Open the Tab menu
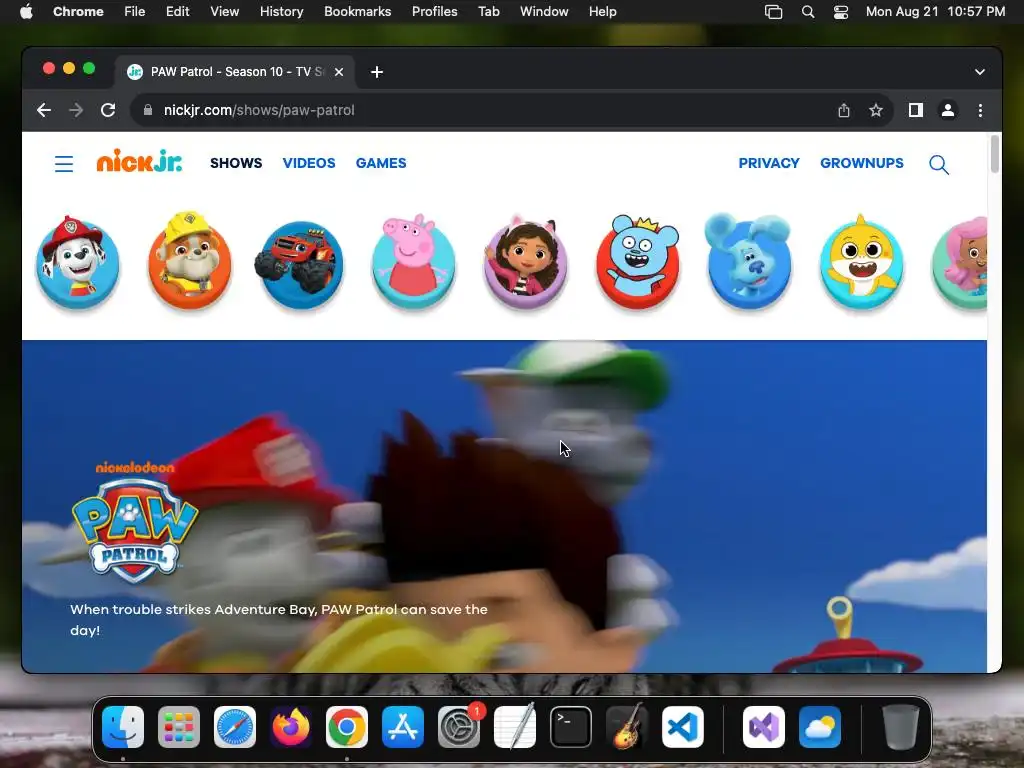 click(x=488, y=12)
